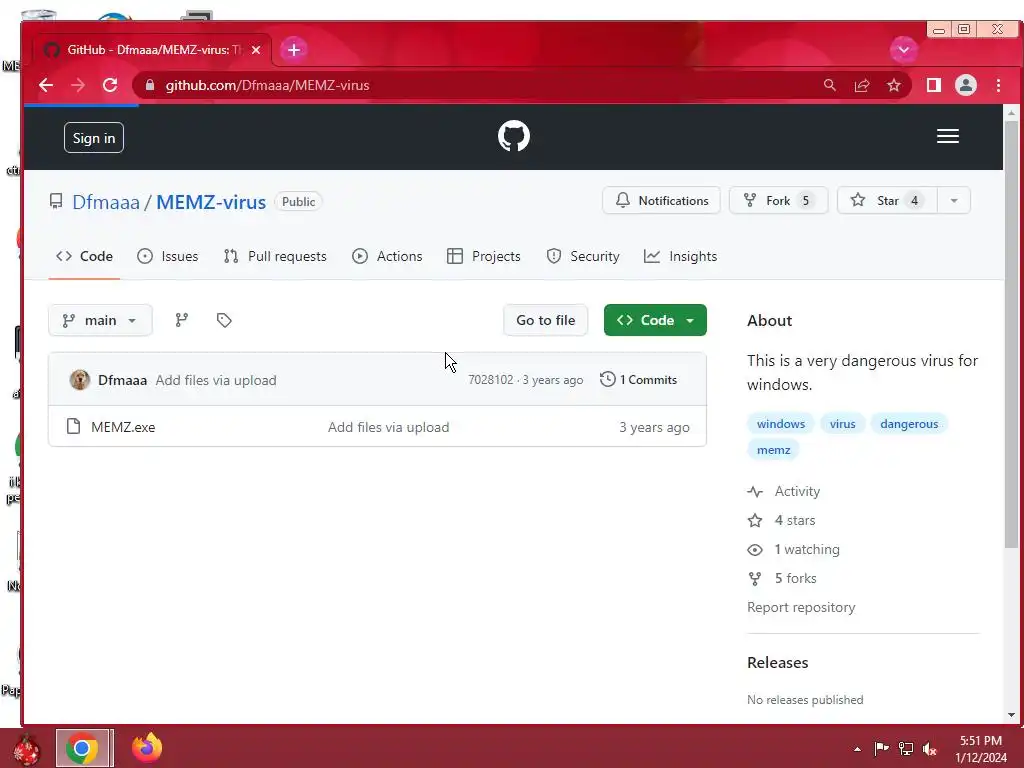View the 1 Commits history link
1024x768 pixels.
[639, 379]
